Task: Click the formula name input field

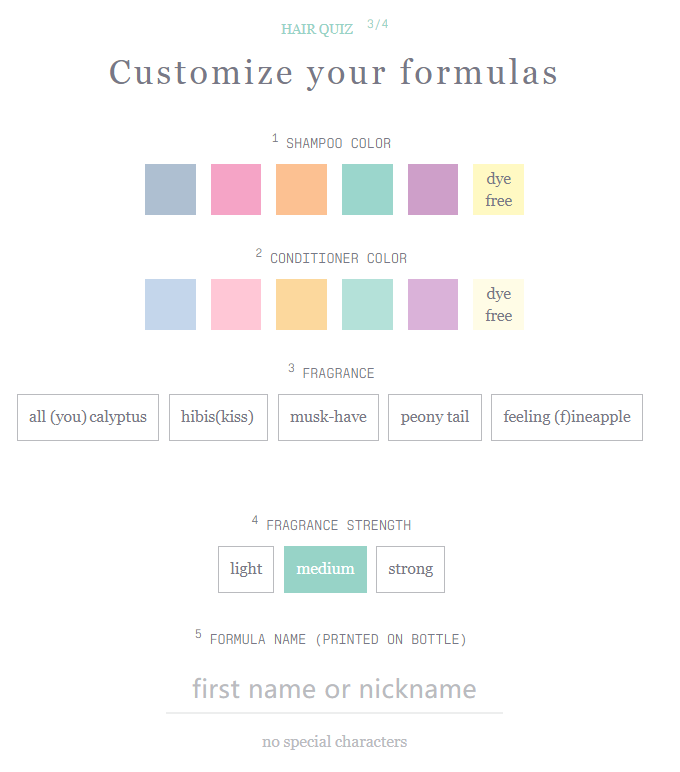Action: click(334, 689)
